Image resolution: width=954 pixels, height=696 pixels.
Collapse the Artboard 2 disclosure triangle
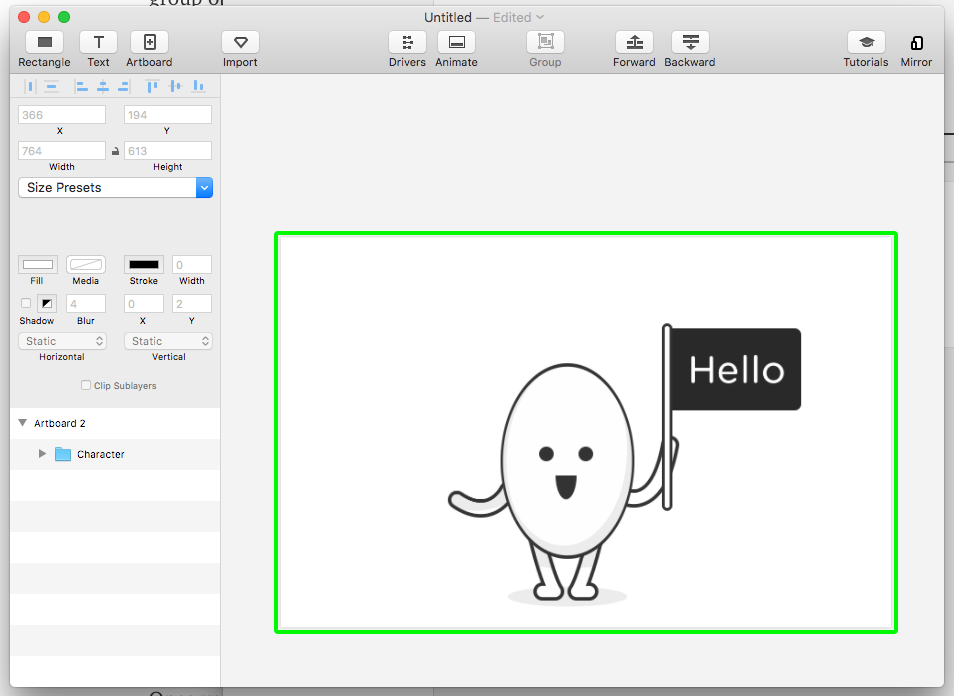click(x=22, y=423)
